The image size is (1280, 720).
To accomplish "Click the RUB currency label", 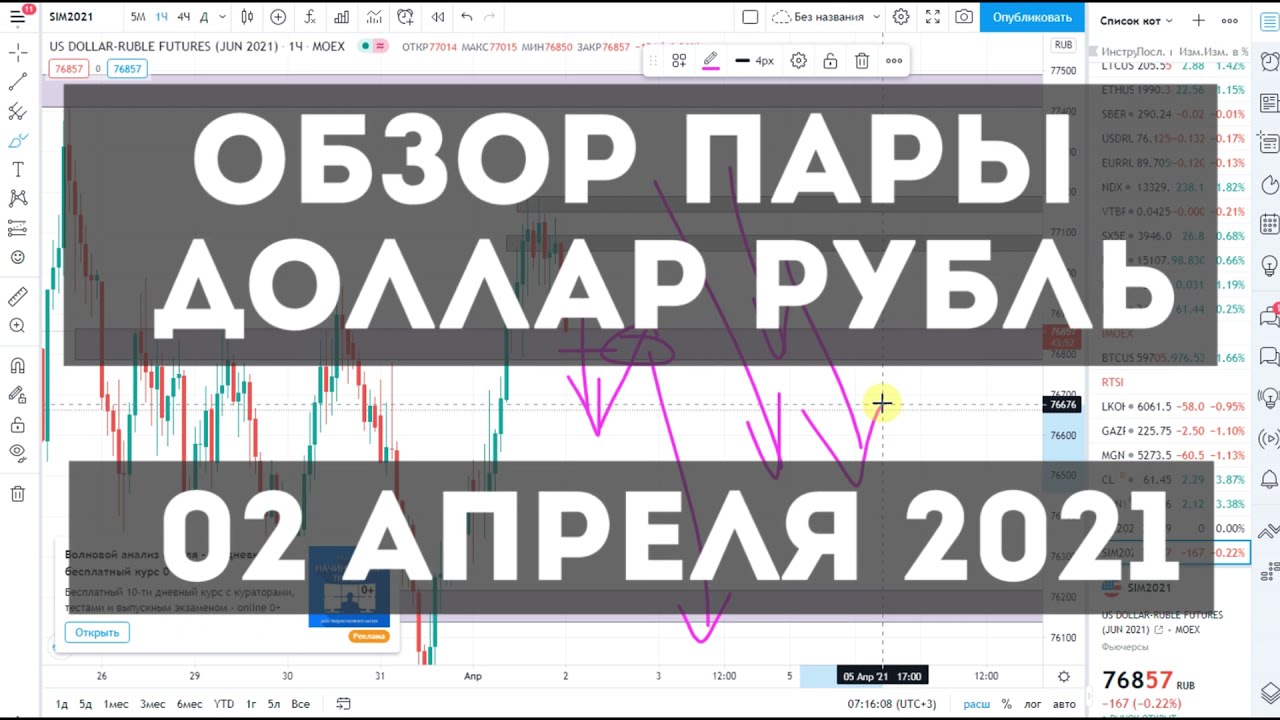I will (x=1063, y=45).
